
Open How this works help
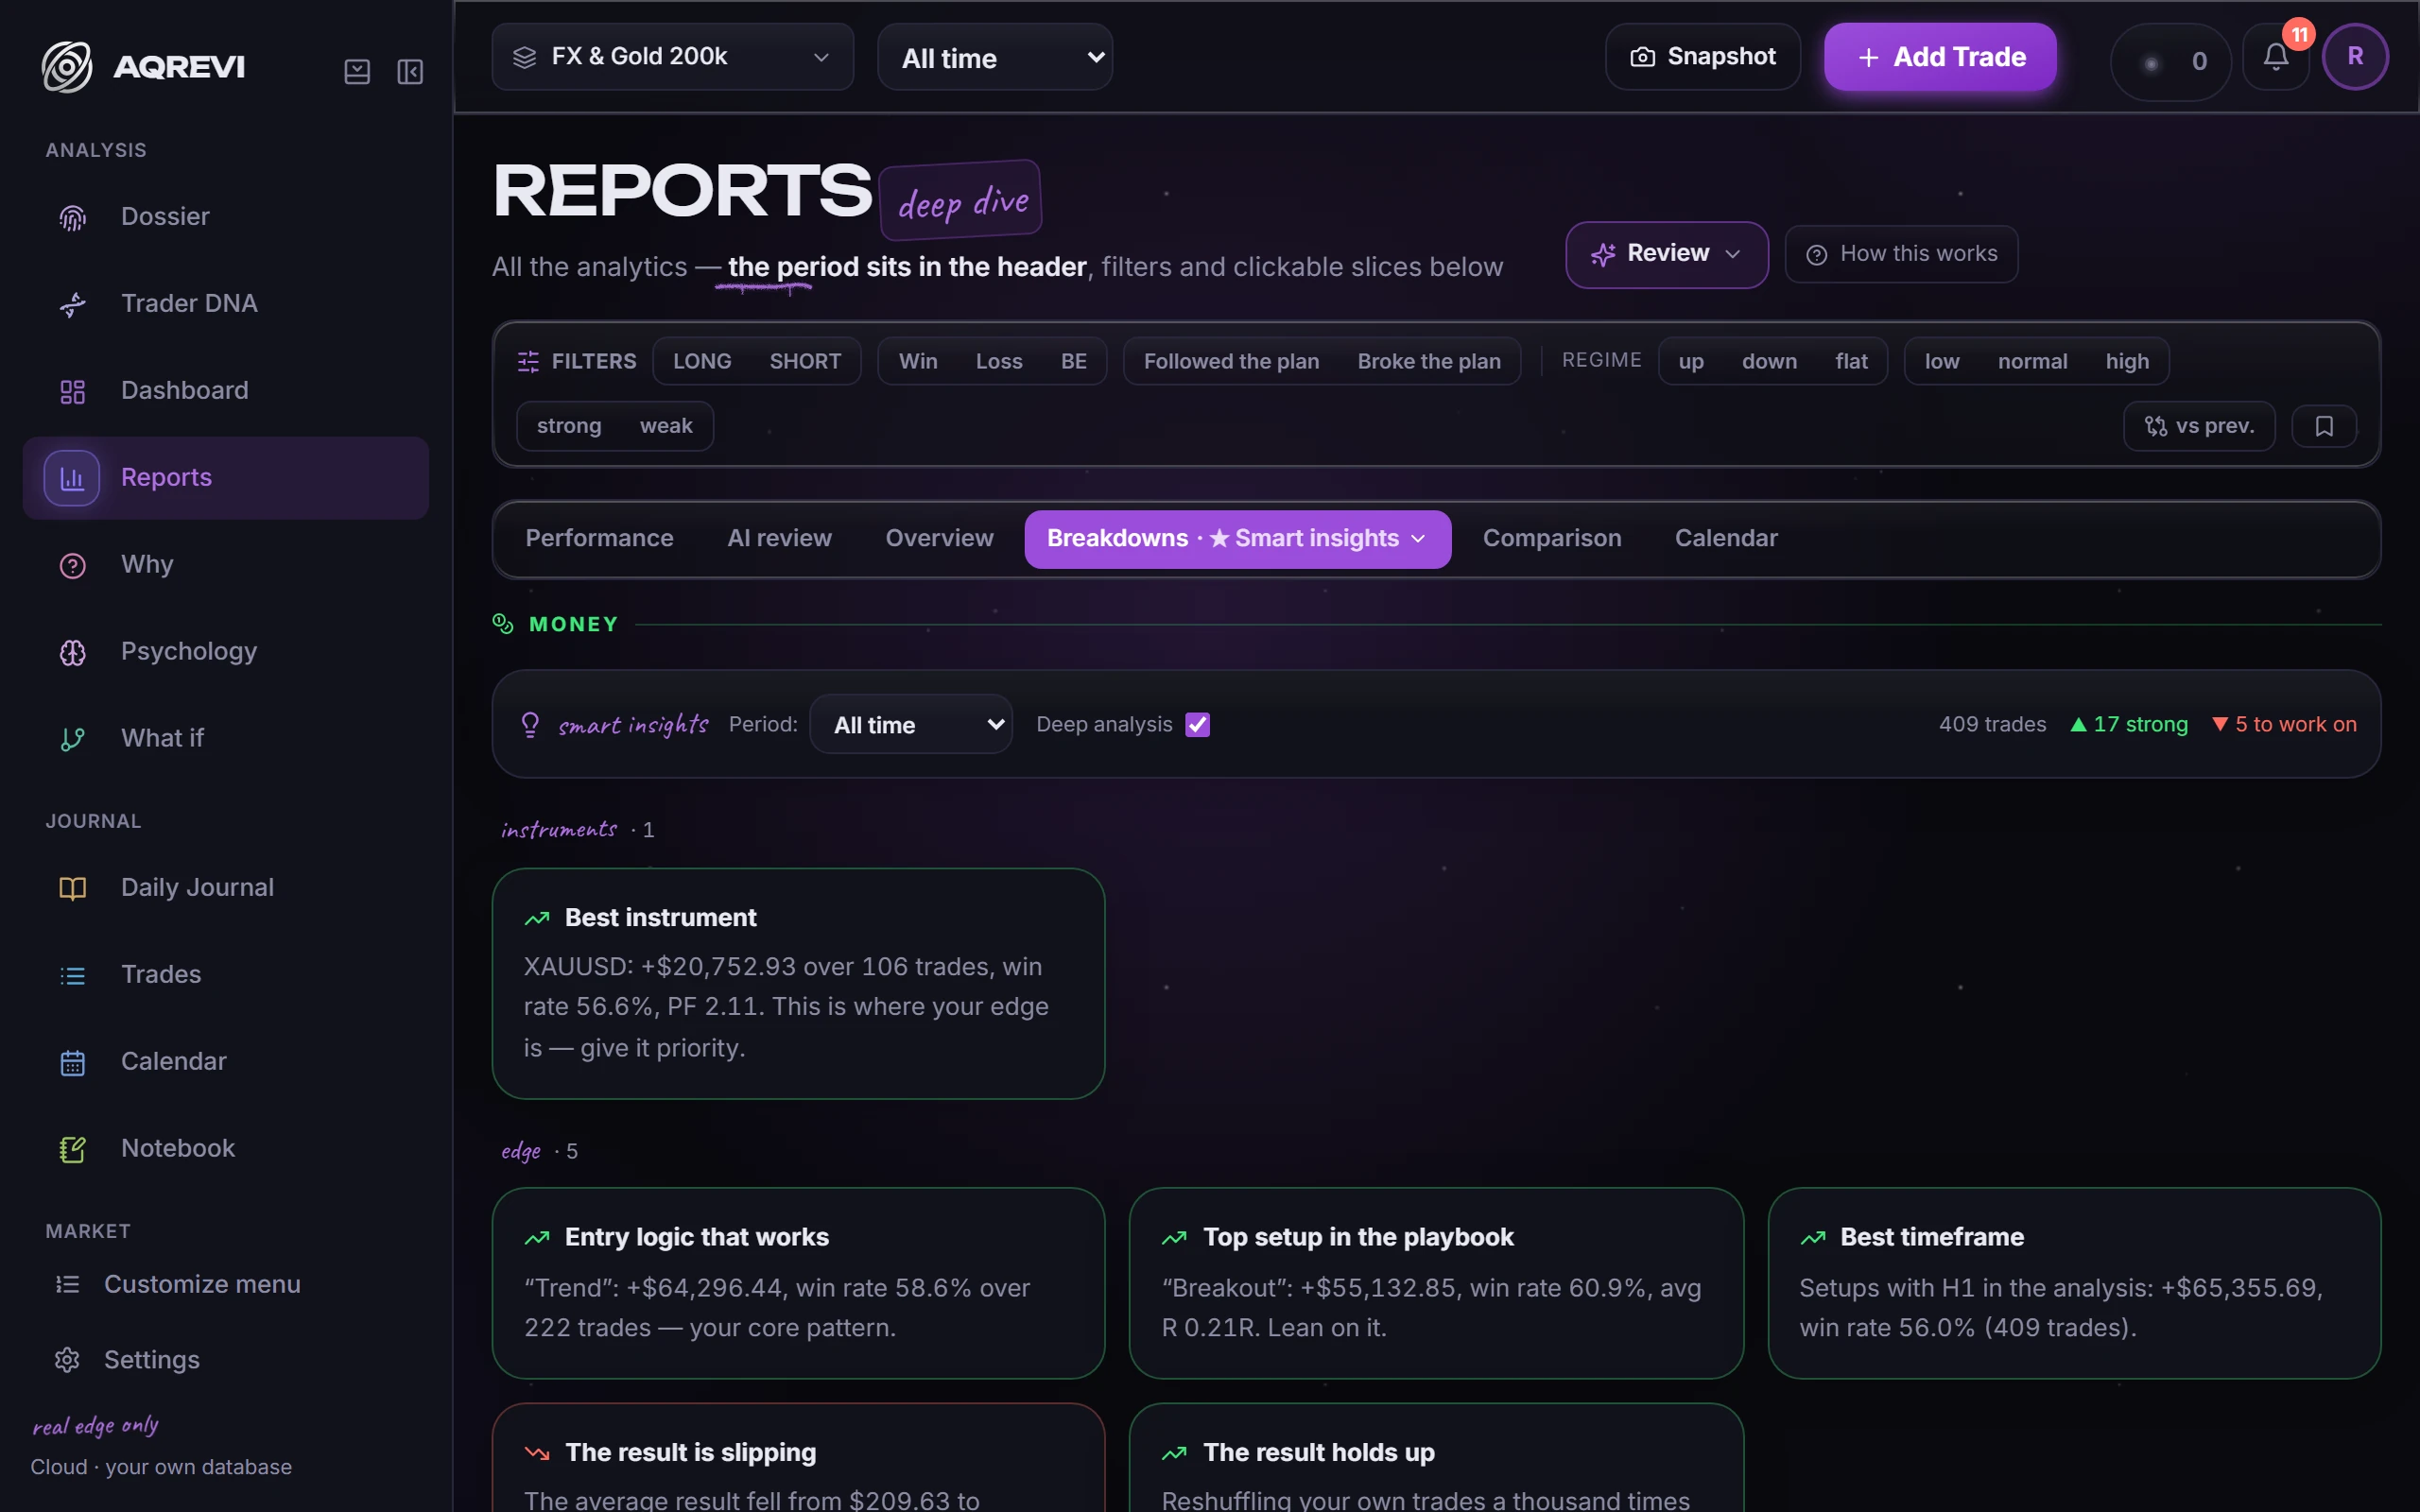(1901, 254)
